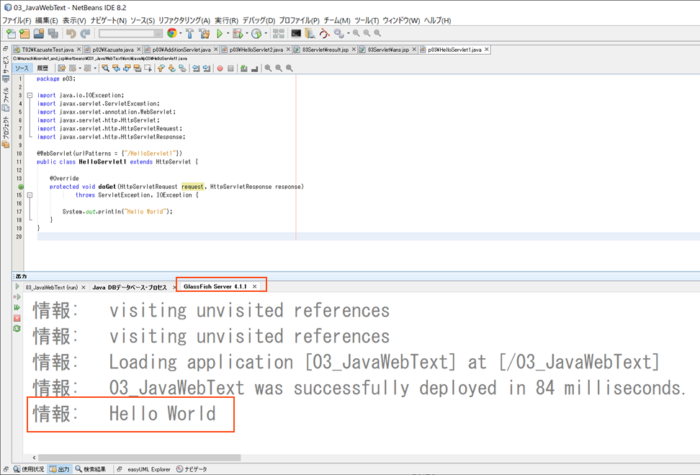
Task: Click the Save All toolbar icon
Action: [53, 33]
